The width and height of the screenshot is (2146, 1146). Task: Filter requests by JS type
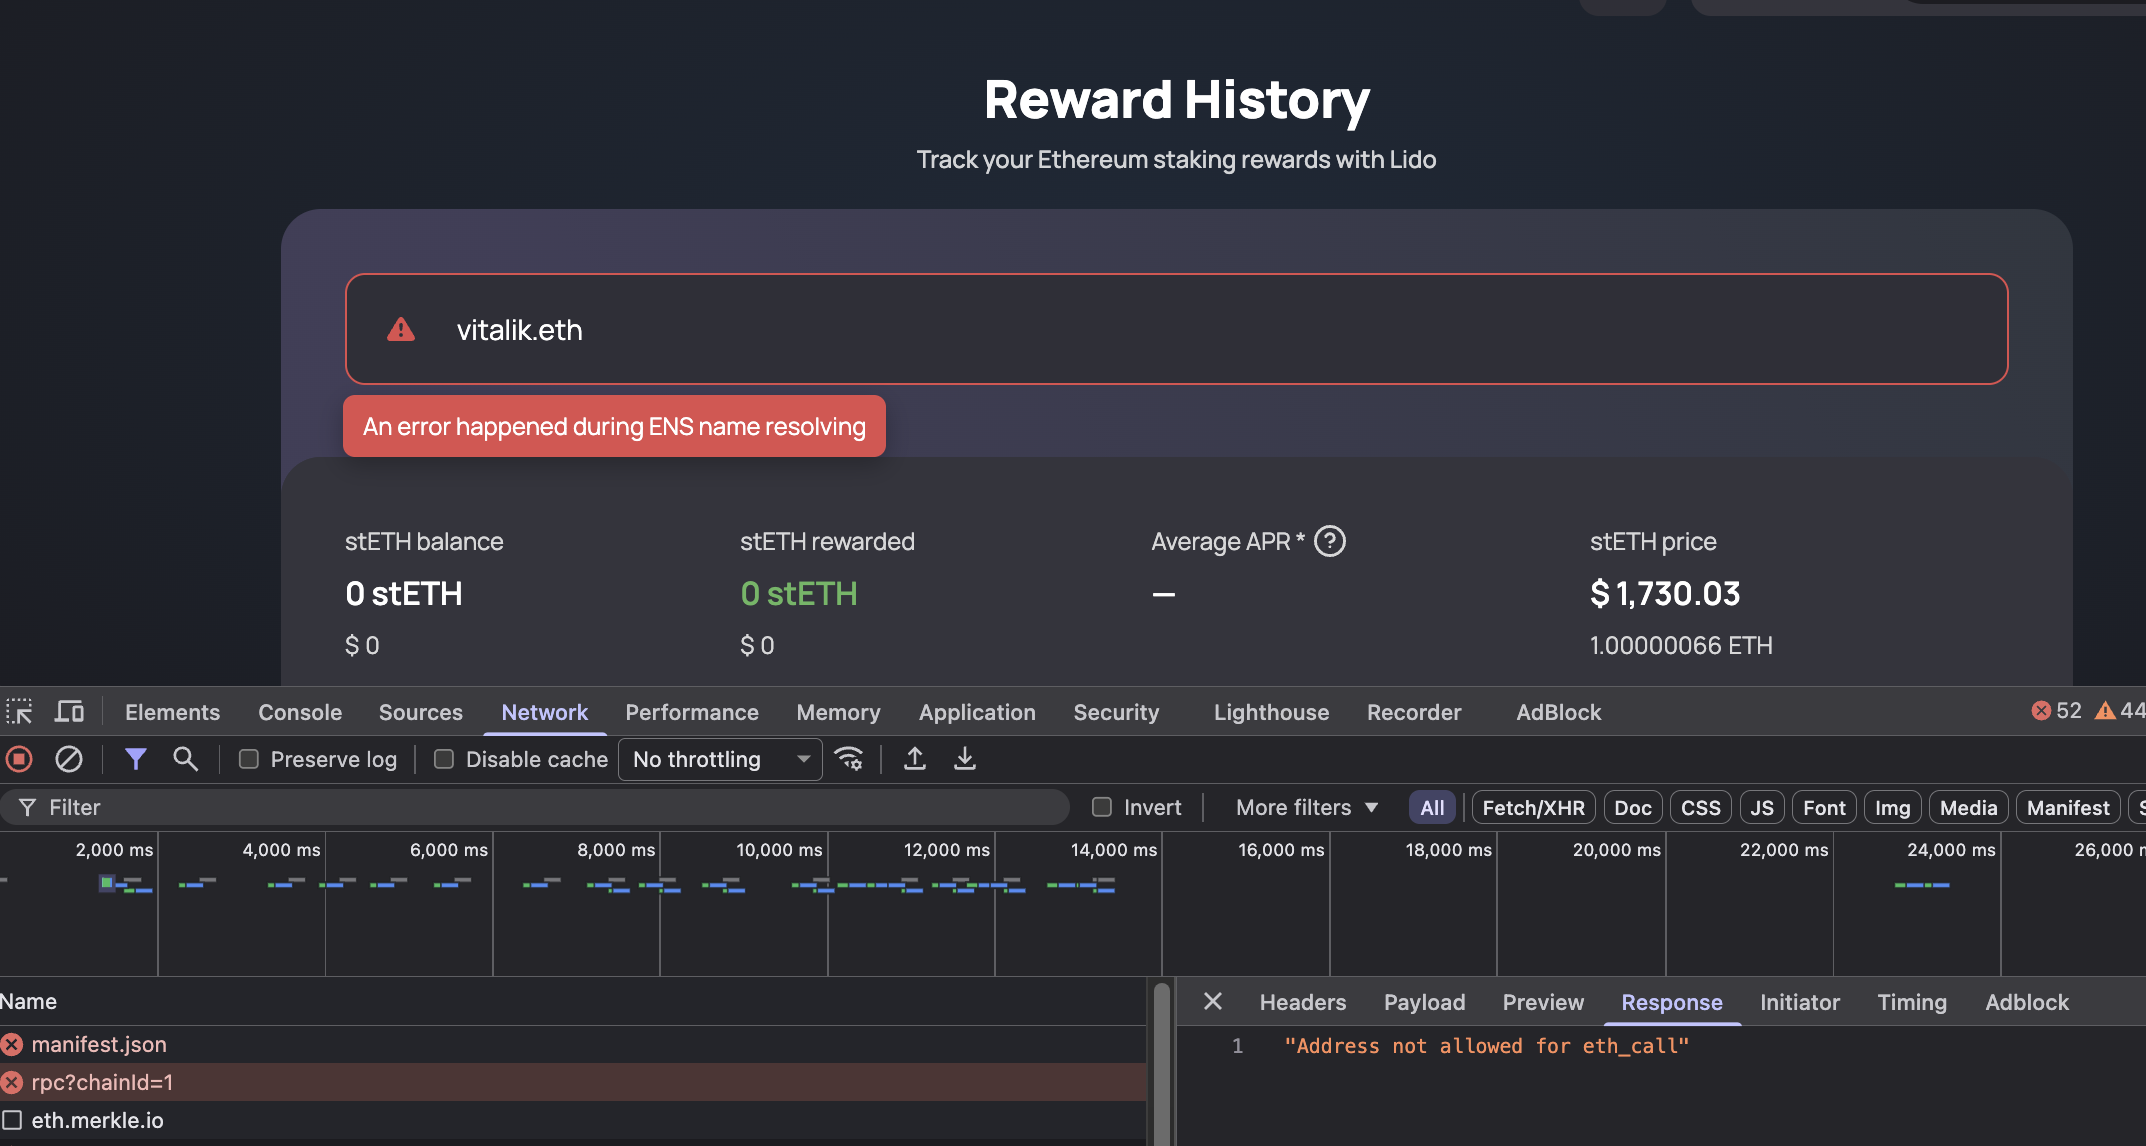click(1762, 807)
